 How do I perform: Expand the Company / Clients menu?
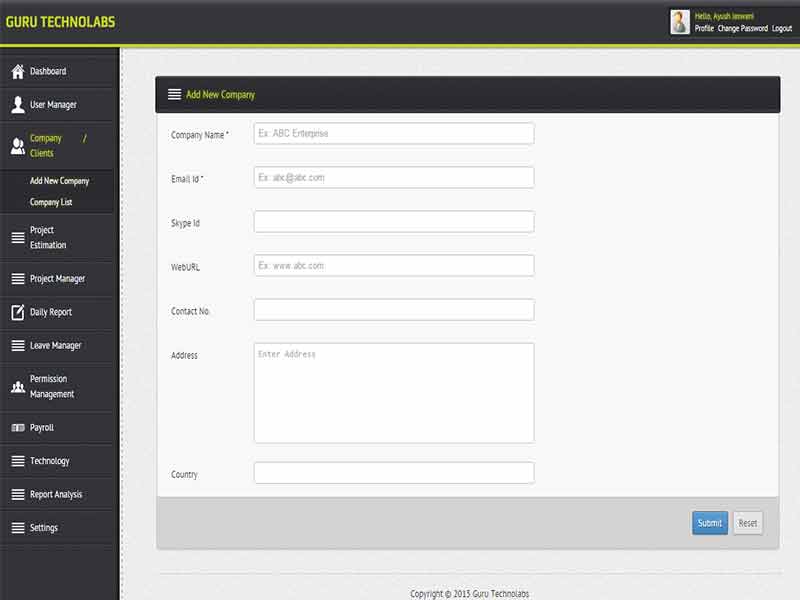tap(48, 144)
